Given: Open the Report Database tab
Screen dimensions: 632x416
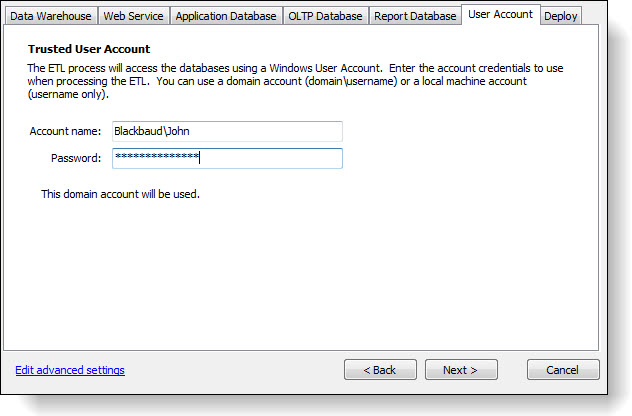Looking at the screenshot, I should coord(415,16).
